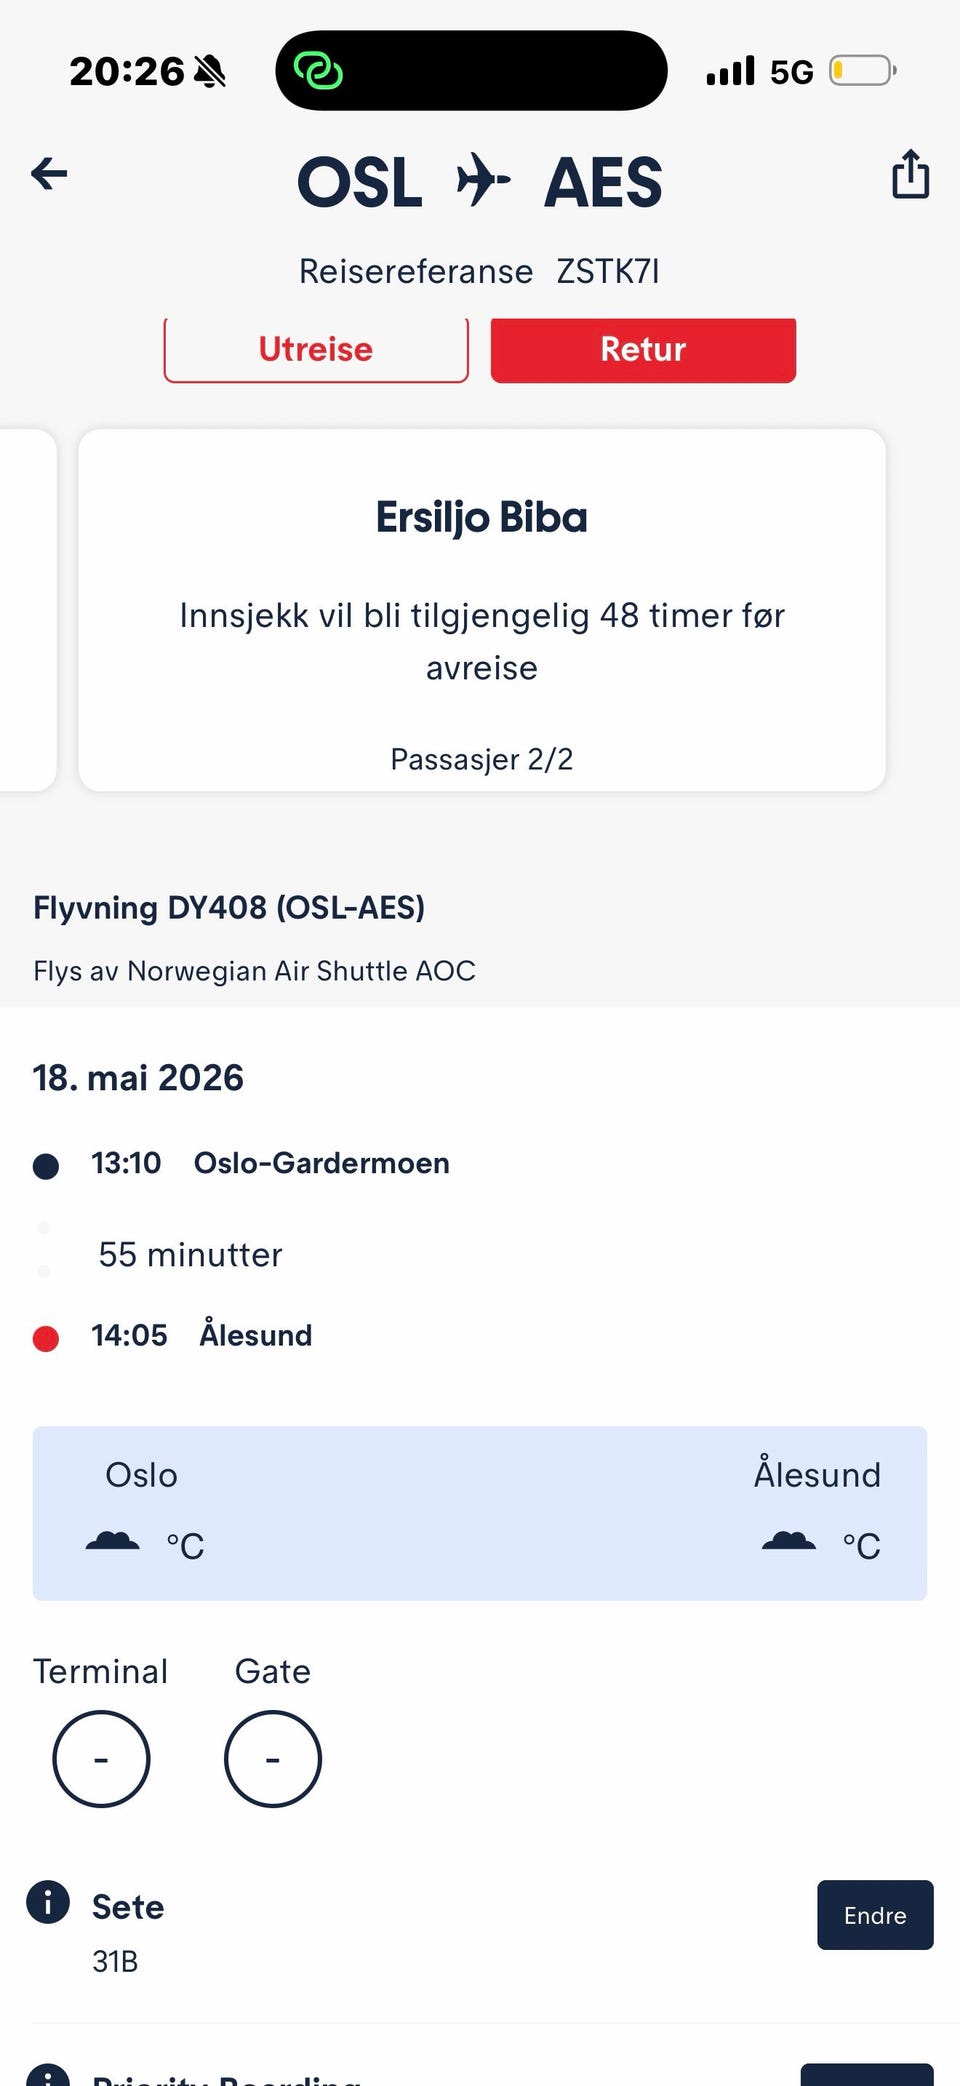Image resolution: width=960 pixels, height=2086 pixels.
Task: Tap the info icon beside Sete
Action: coord(48,1901)
